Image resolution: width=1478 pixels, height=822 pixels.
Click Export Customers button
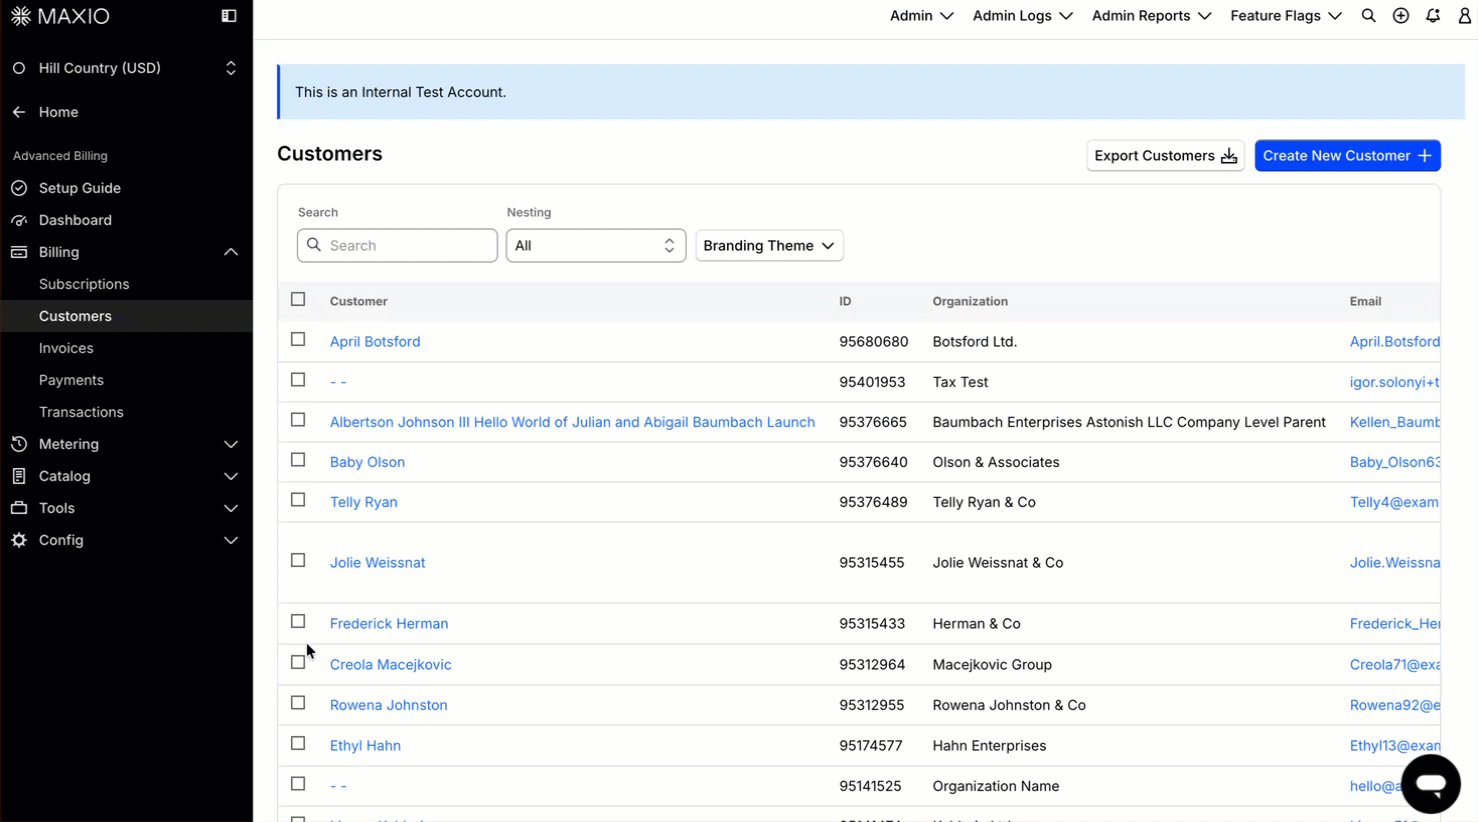pyautogui.click(x=1165, y=156)
